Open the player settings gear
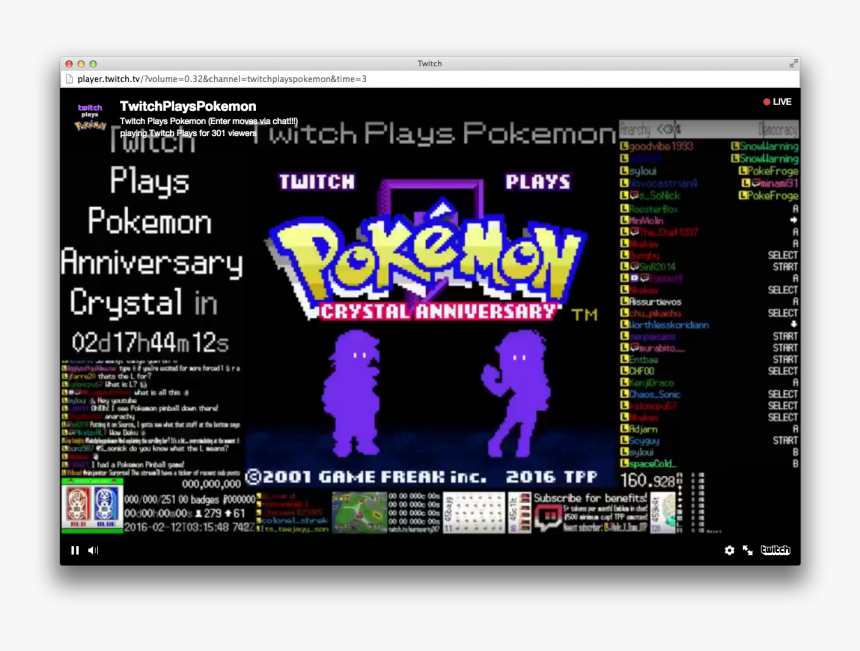860x651 pixels. coord(729,550)
